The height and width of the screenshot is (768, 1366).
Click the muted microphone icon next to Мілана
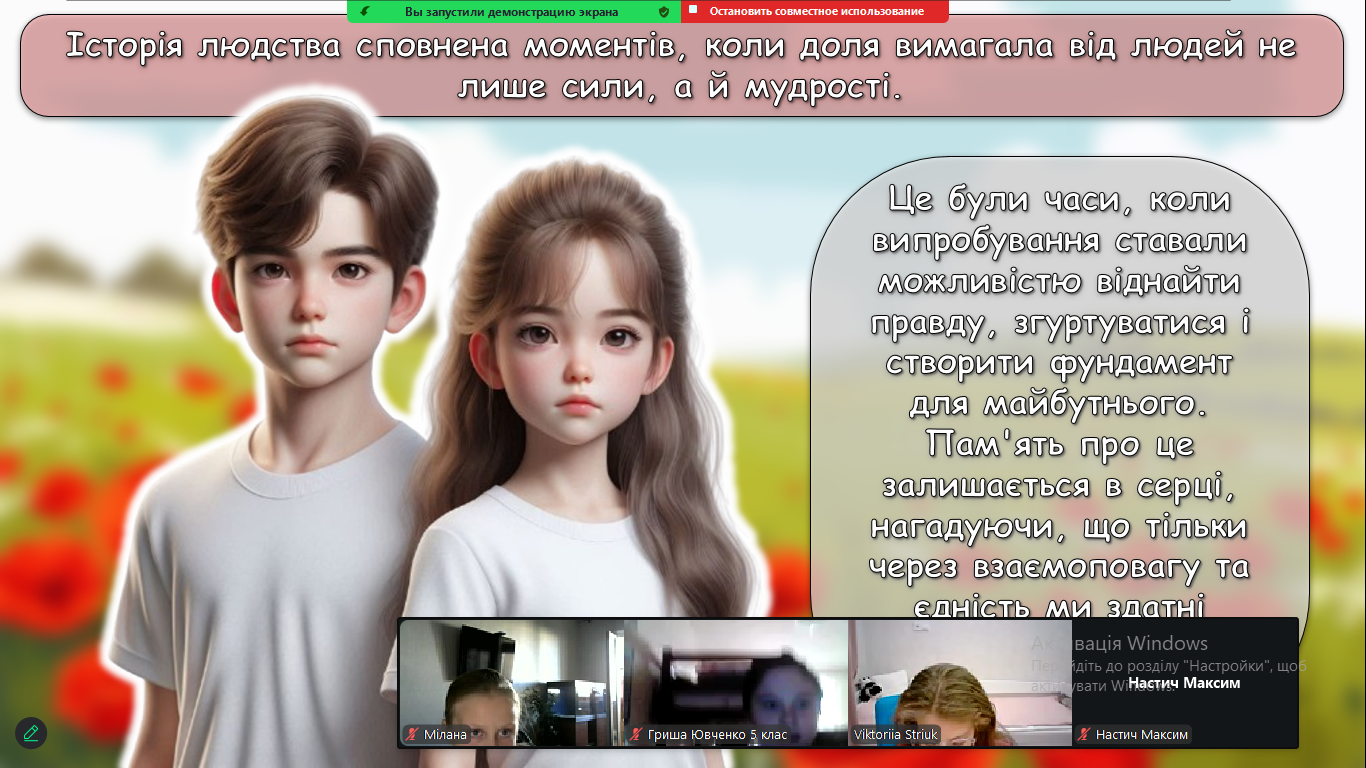point(412,735)
